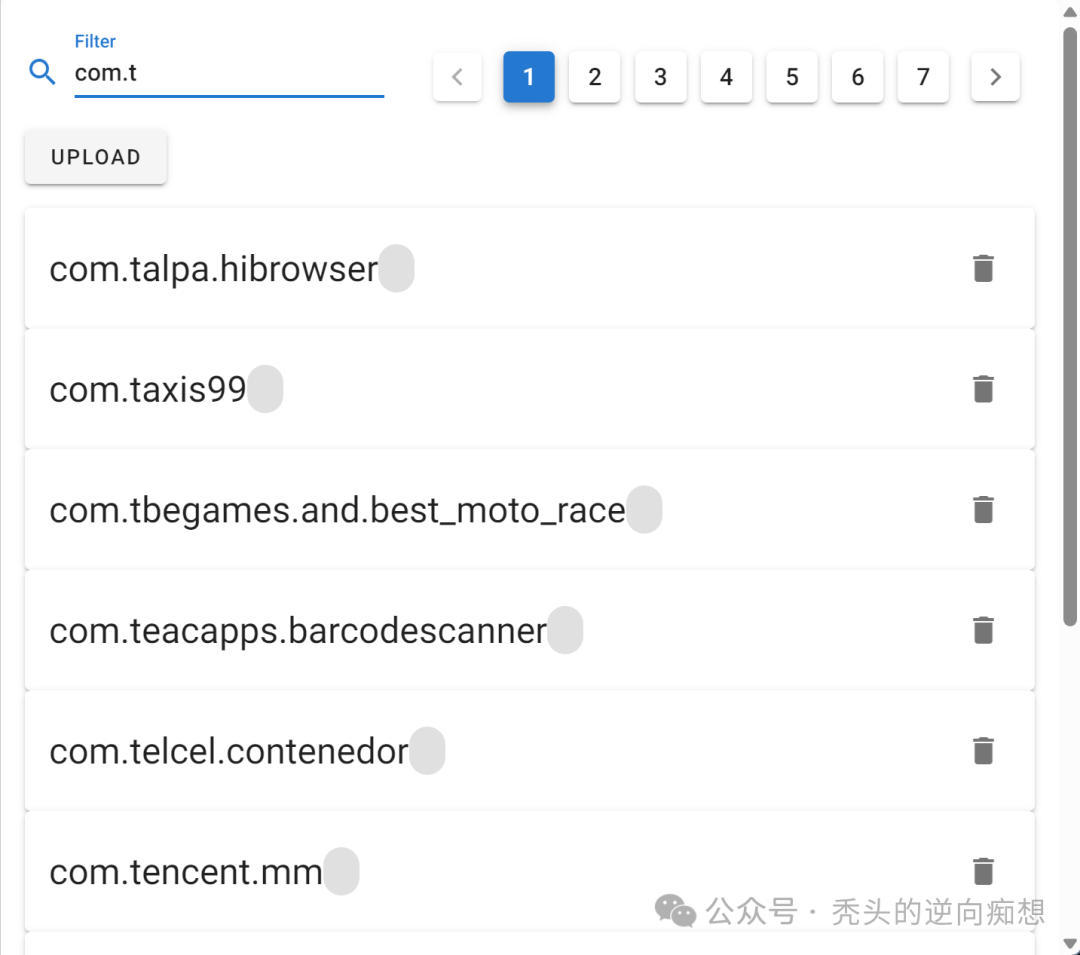Click the search magnifier icon
Viewport: 1080px width, 955px height.
coord(42,72)
